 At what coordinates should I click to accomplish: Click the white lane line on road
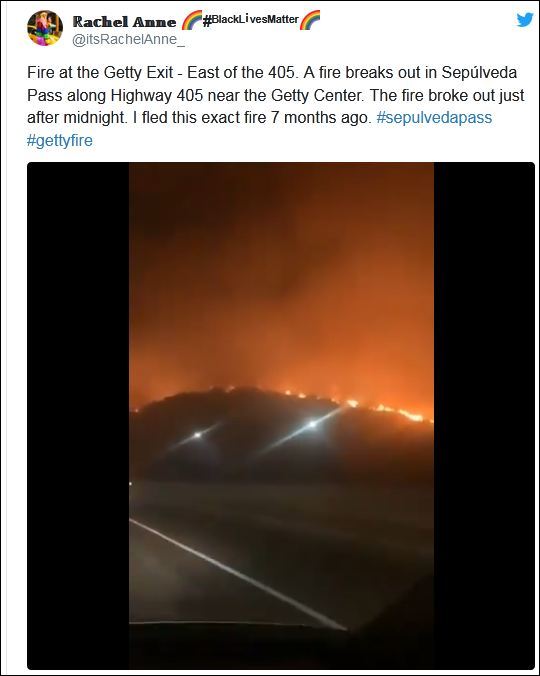pyautogui.click(x=238, y=574)
